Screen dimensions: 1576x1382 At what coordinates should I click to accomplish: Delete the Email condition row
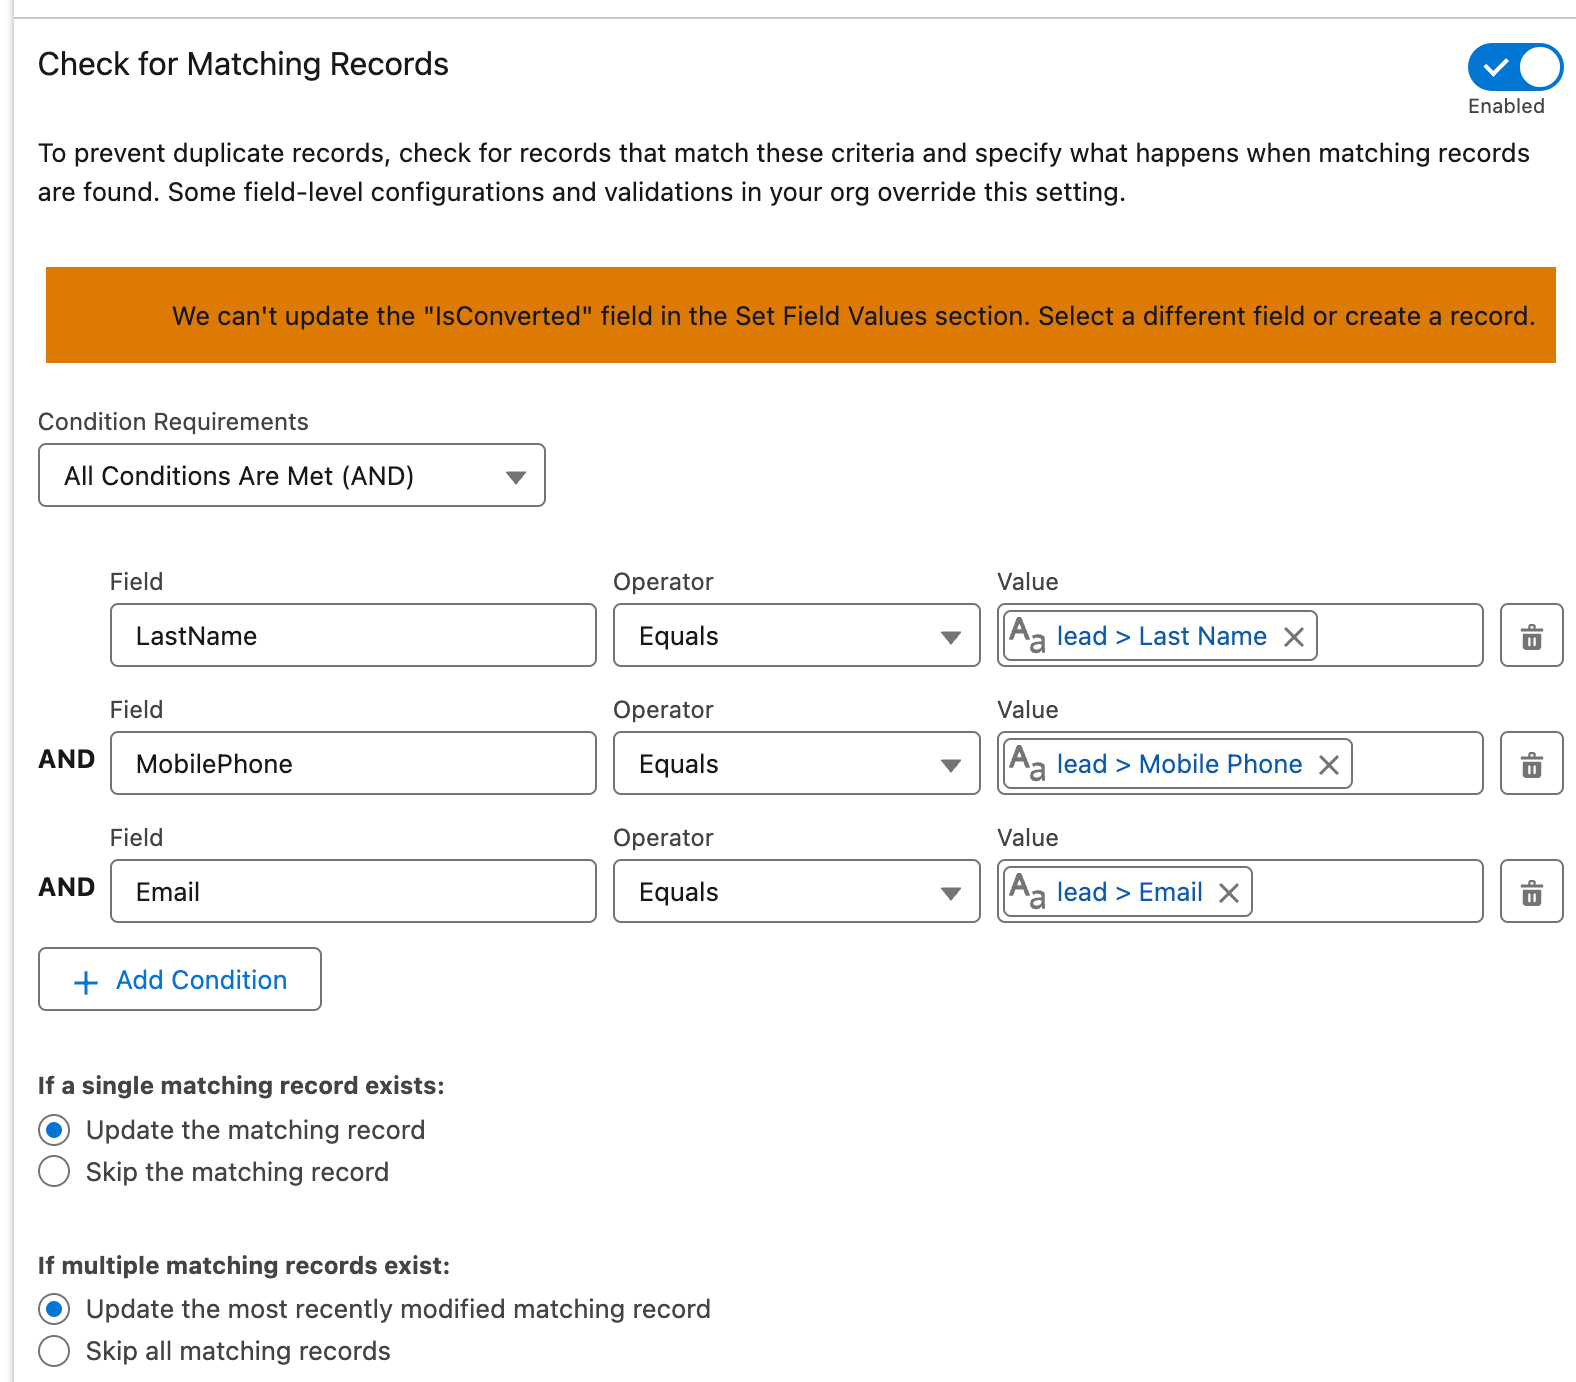tap(1531, 891)
